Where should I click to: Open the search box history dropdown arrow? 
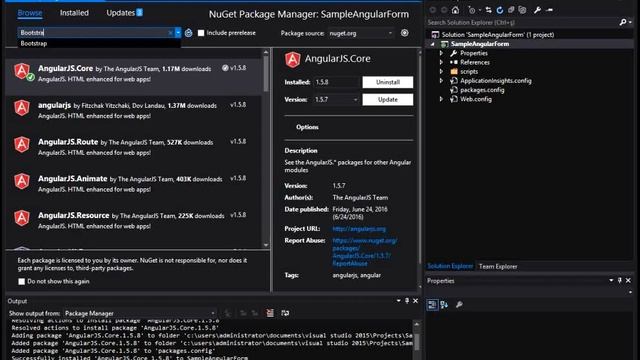point(178,33)
